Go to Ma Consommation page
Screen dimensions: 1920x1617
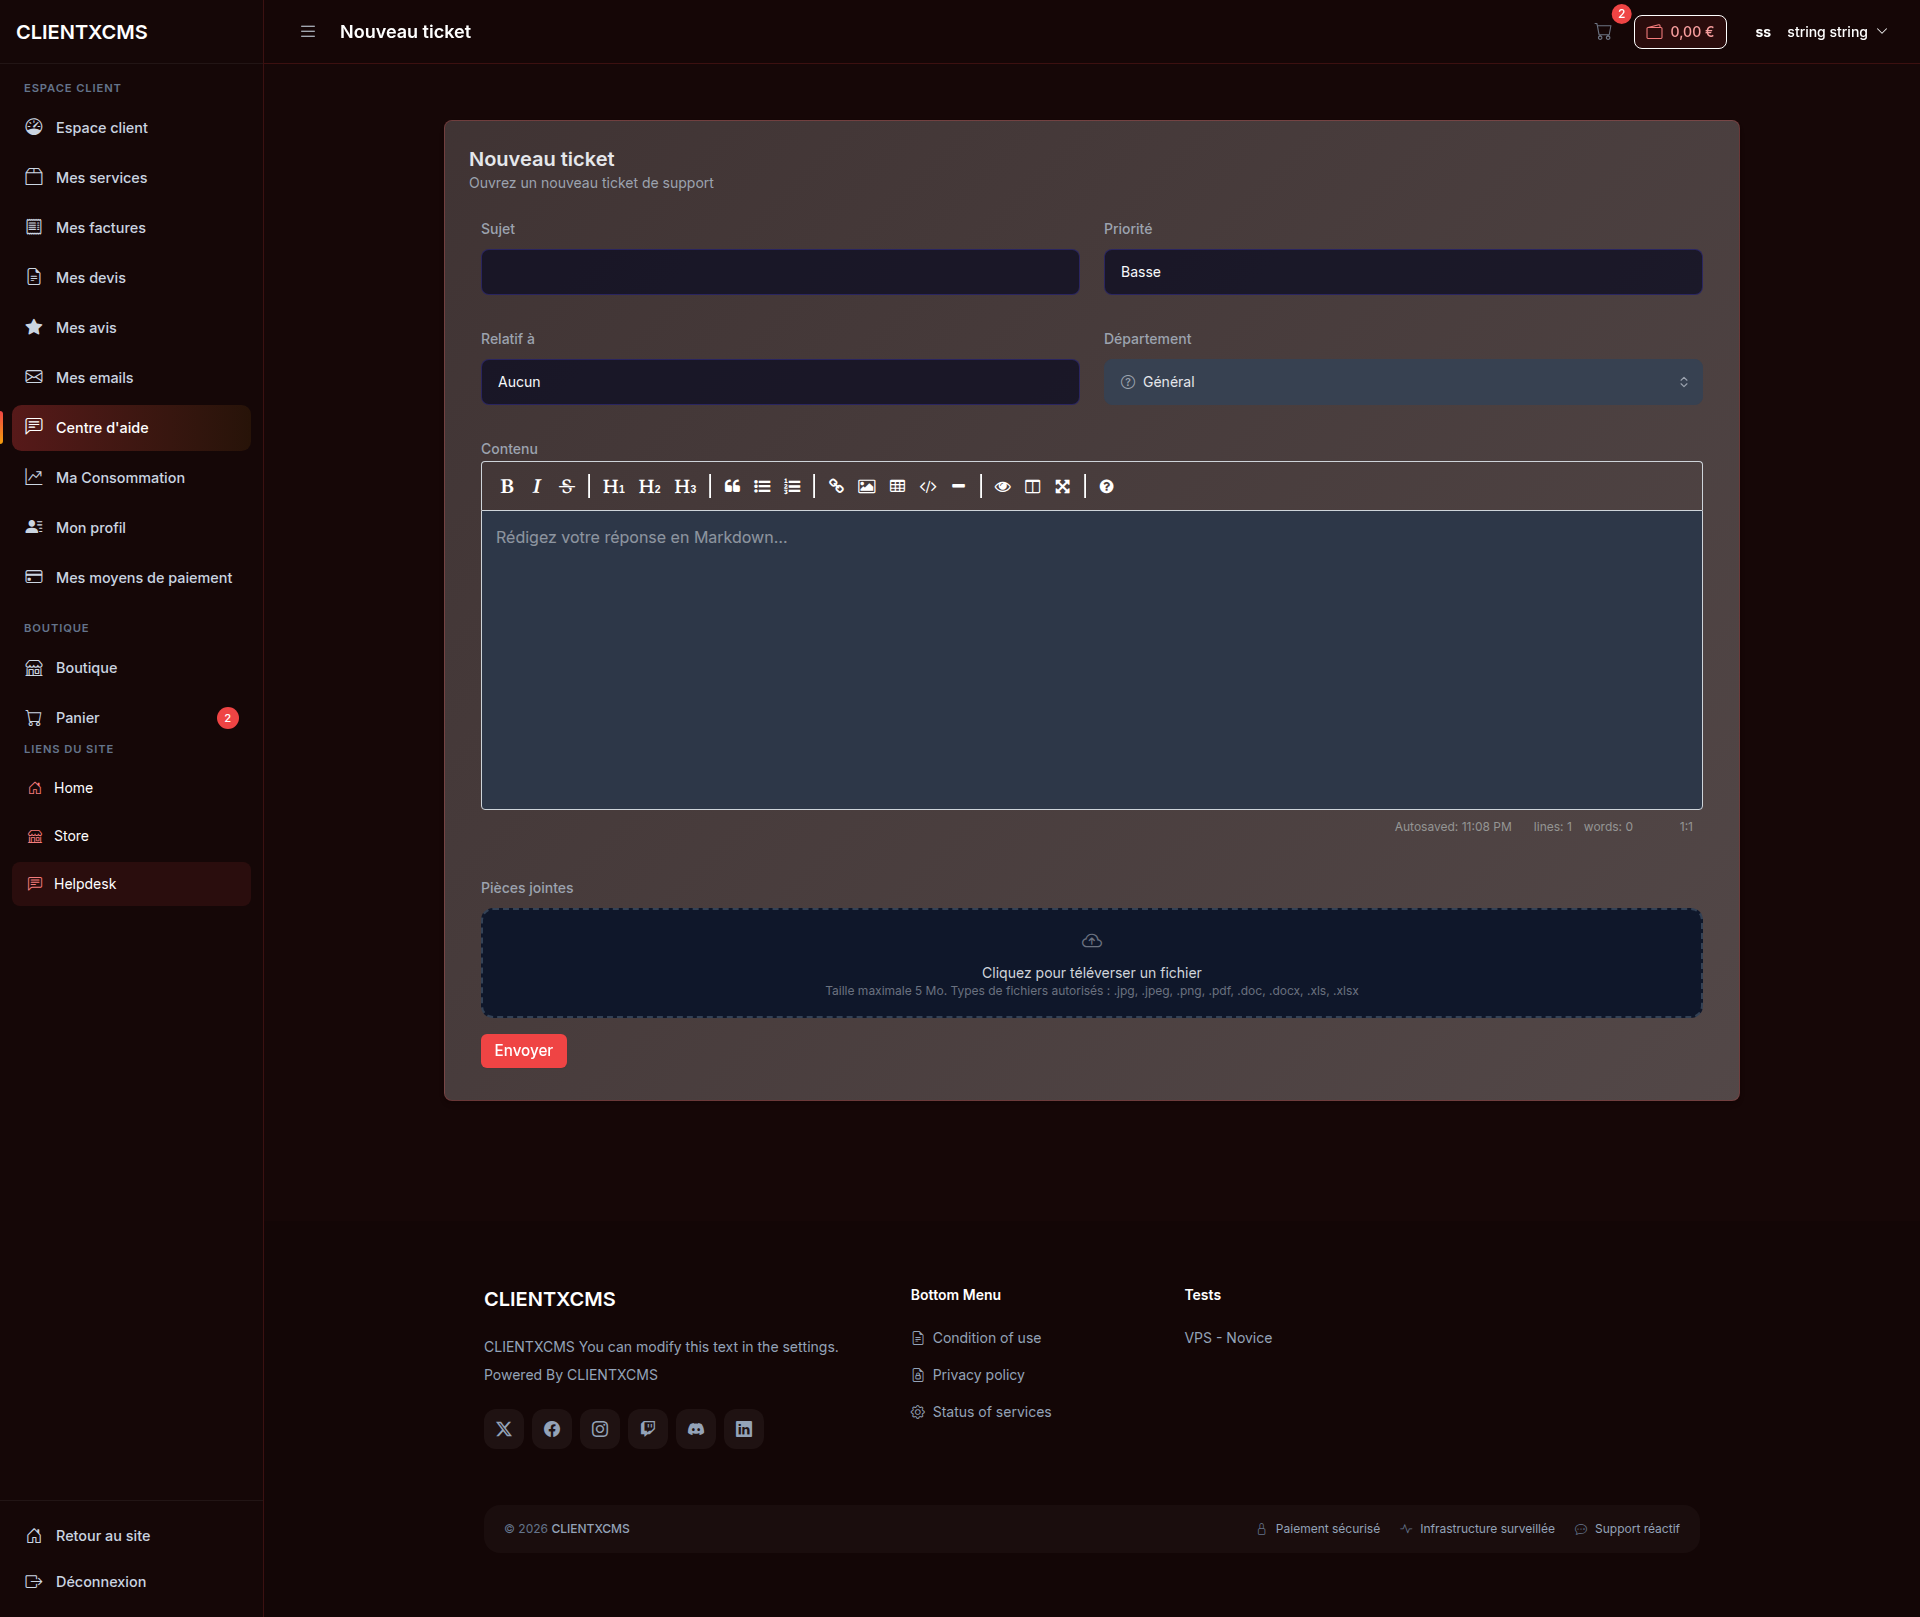pos(131,478)
